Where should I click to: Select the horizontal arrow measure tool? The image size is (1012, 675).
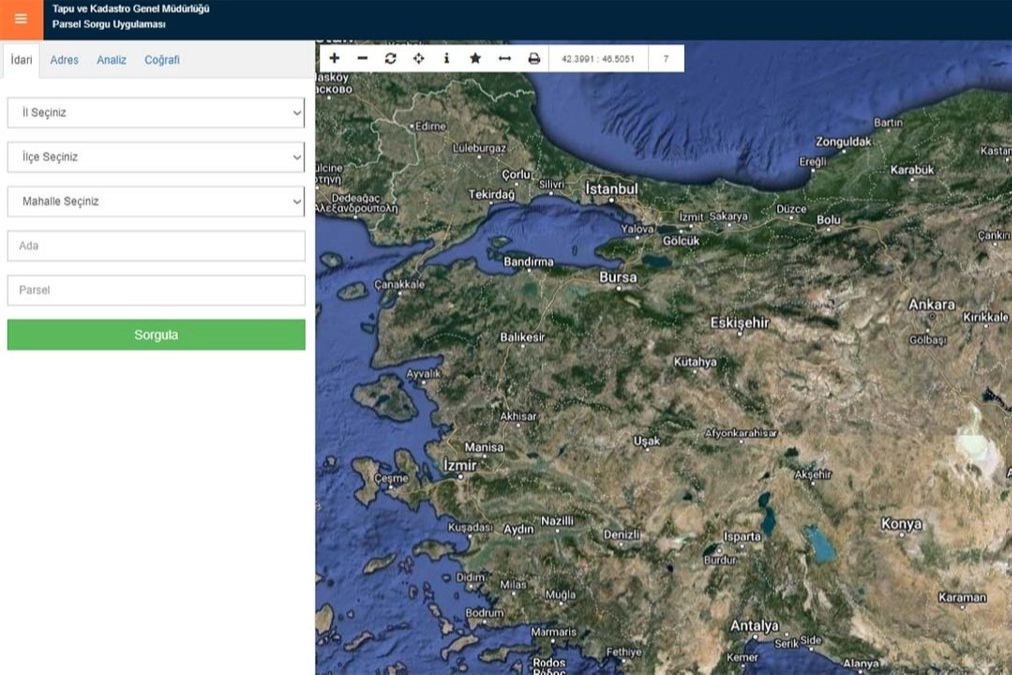coord(504,59)
